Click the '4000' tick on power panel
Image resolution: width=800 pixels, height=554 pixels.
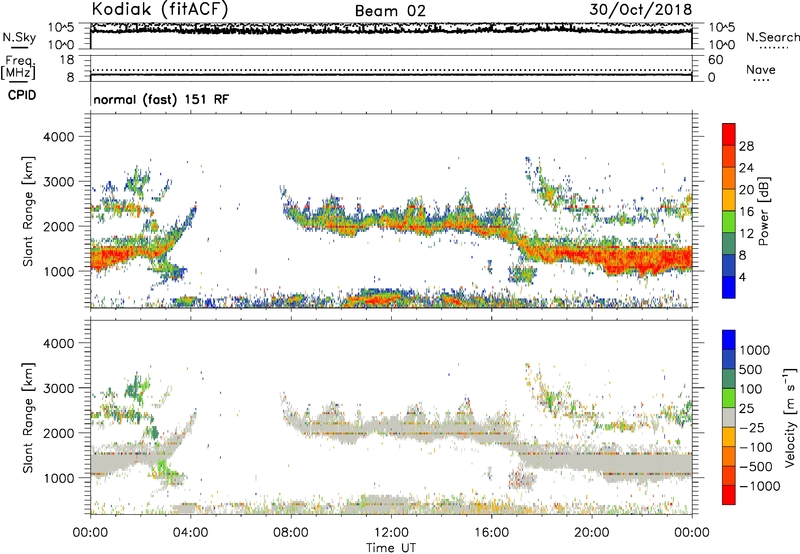tap(58, 137)
